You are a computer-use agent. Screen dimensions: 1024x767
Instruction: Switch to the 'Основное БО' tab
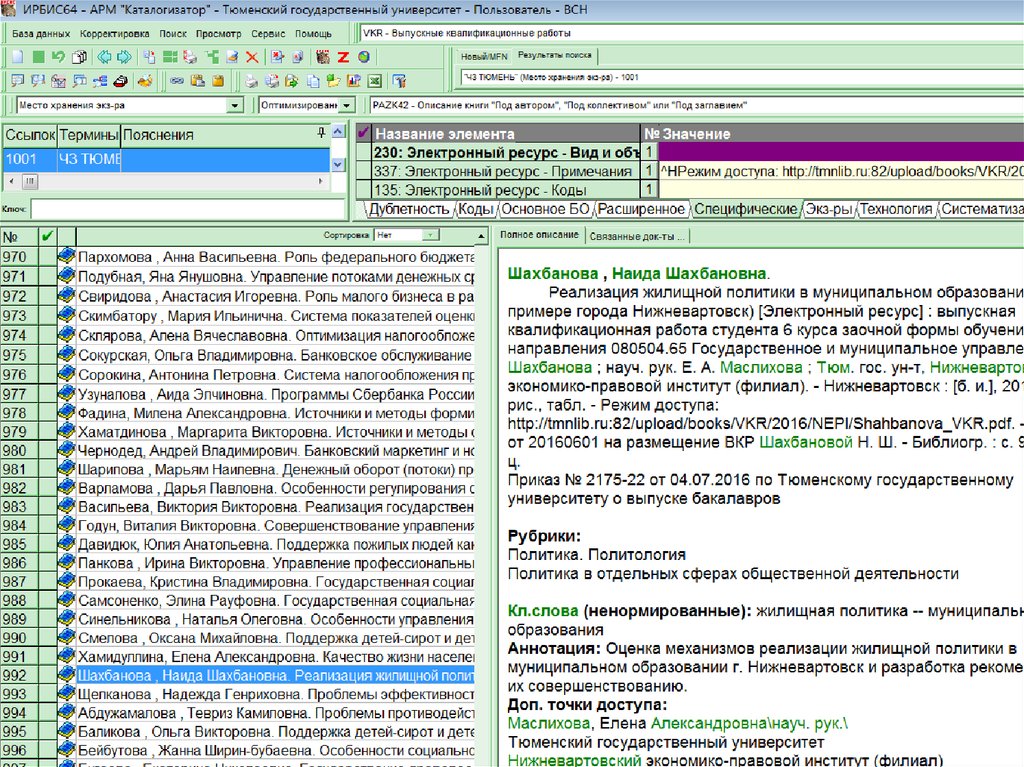click(x=546, y=209)
